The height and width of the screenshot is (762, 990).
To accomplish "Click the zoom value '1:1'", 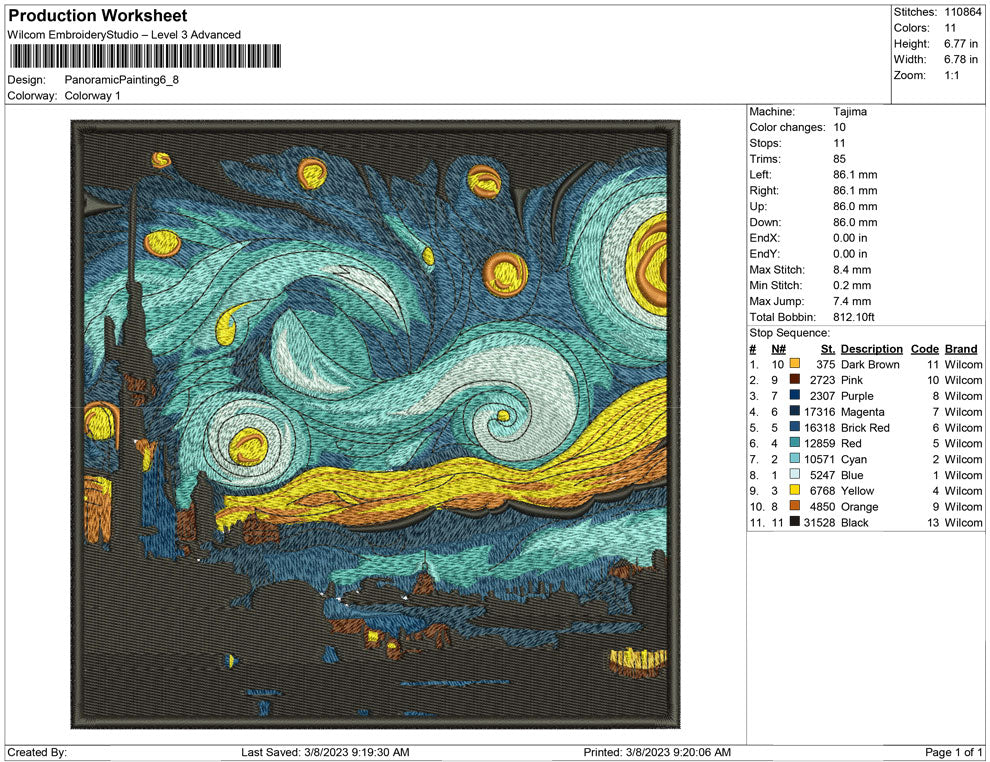I will coord(951,75).
